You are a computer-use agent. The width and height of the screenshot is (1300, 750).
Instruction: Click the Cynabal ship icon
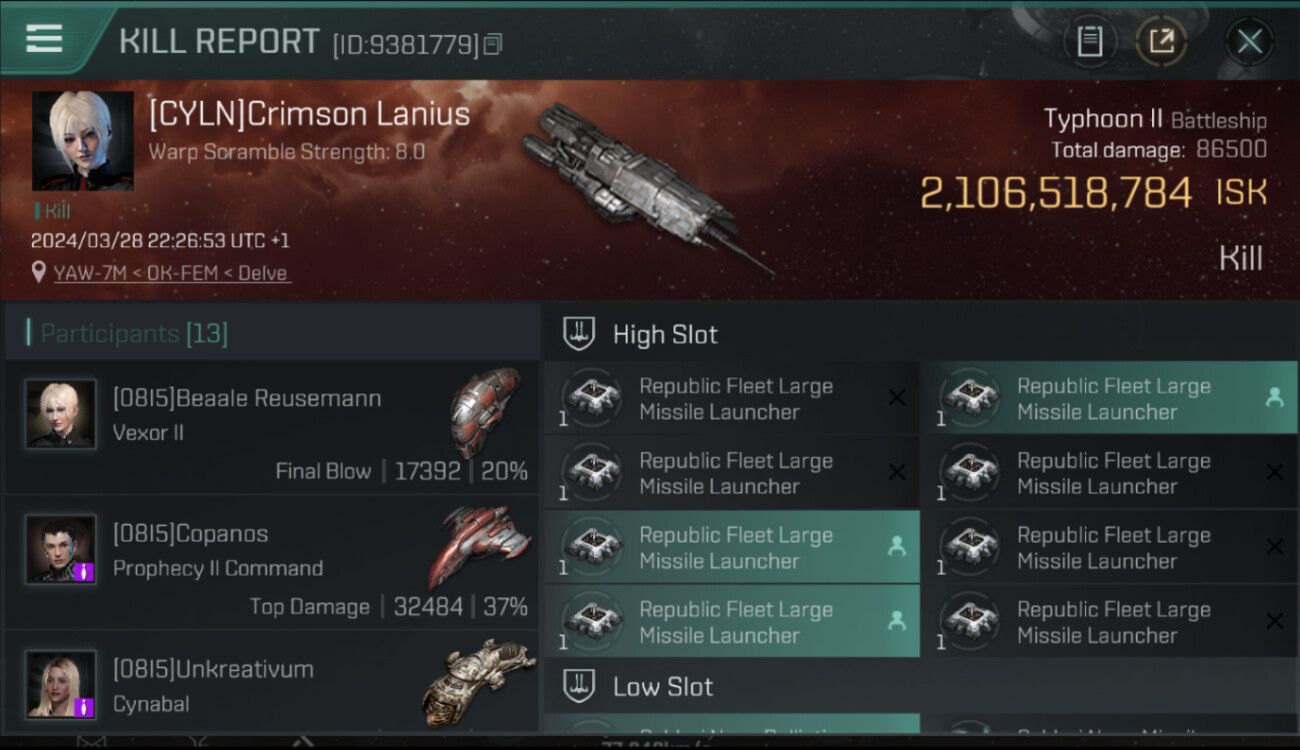478,682
